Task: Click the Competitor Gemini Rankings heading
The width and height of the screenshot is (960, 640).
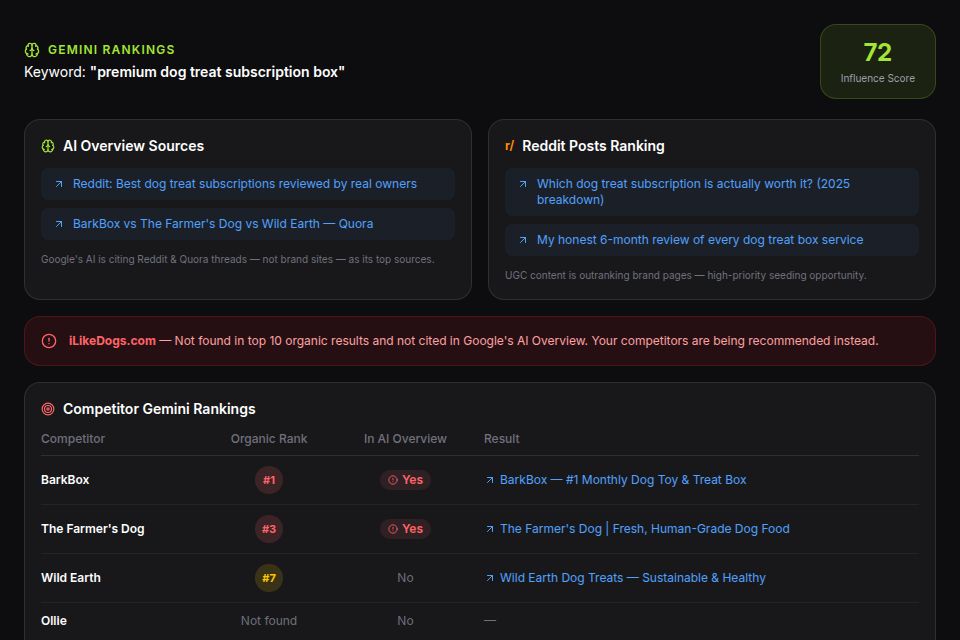Action: [159, 409]
